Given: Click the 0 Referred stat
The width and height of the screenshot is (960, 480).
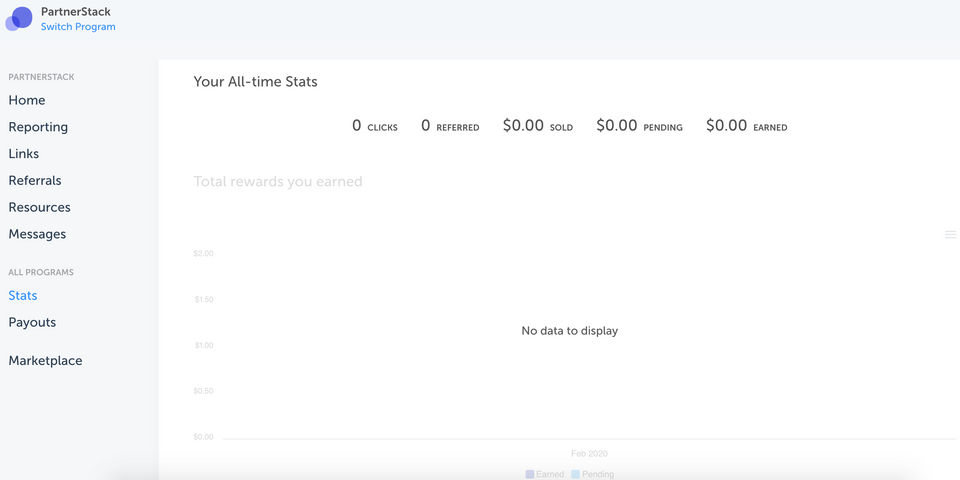Looking at the screenshot, I should pos(450,126).
